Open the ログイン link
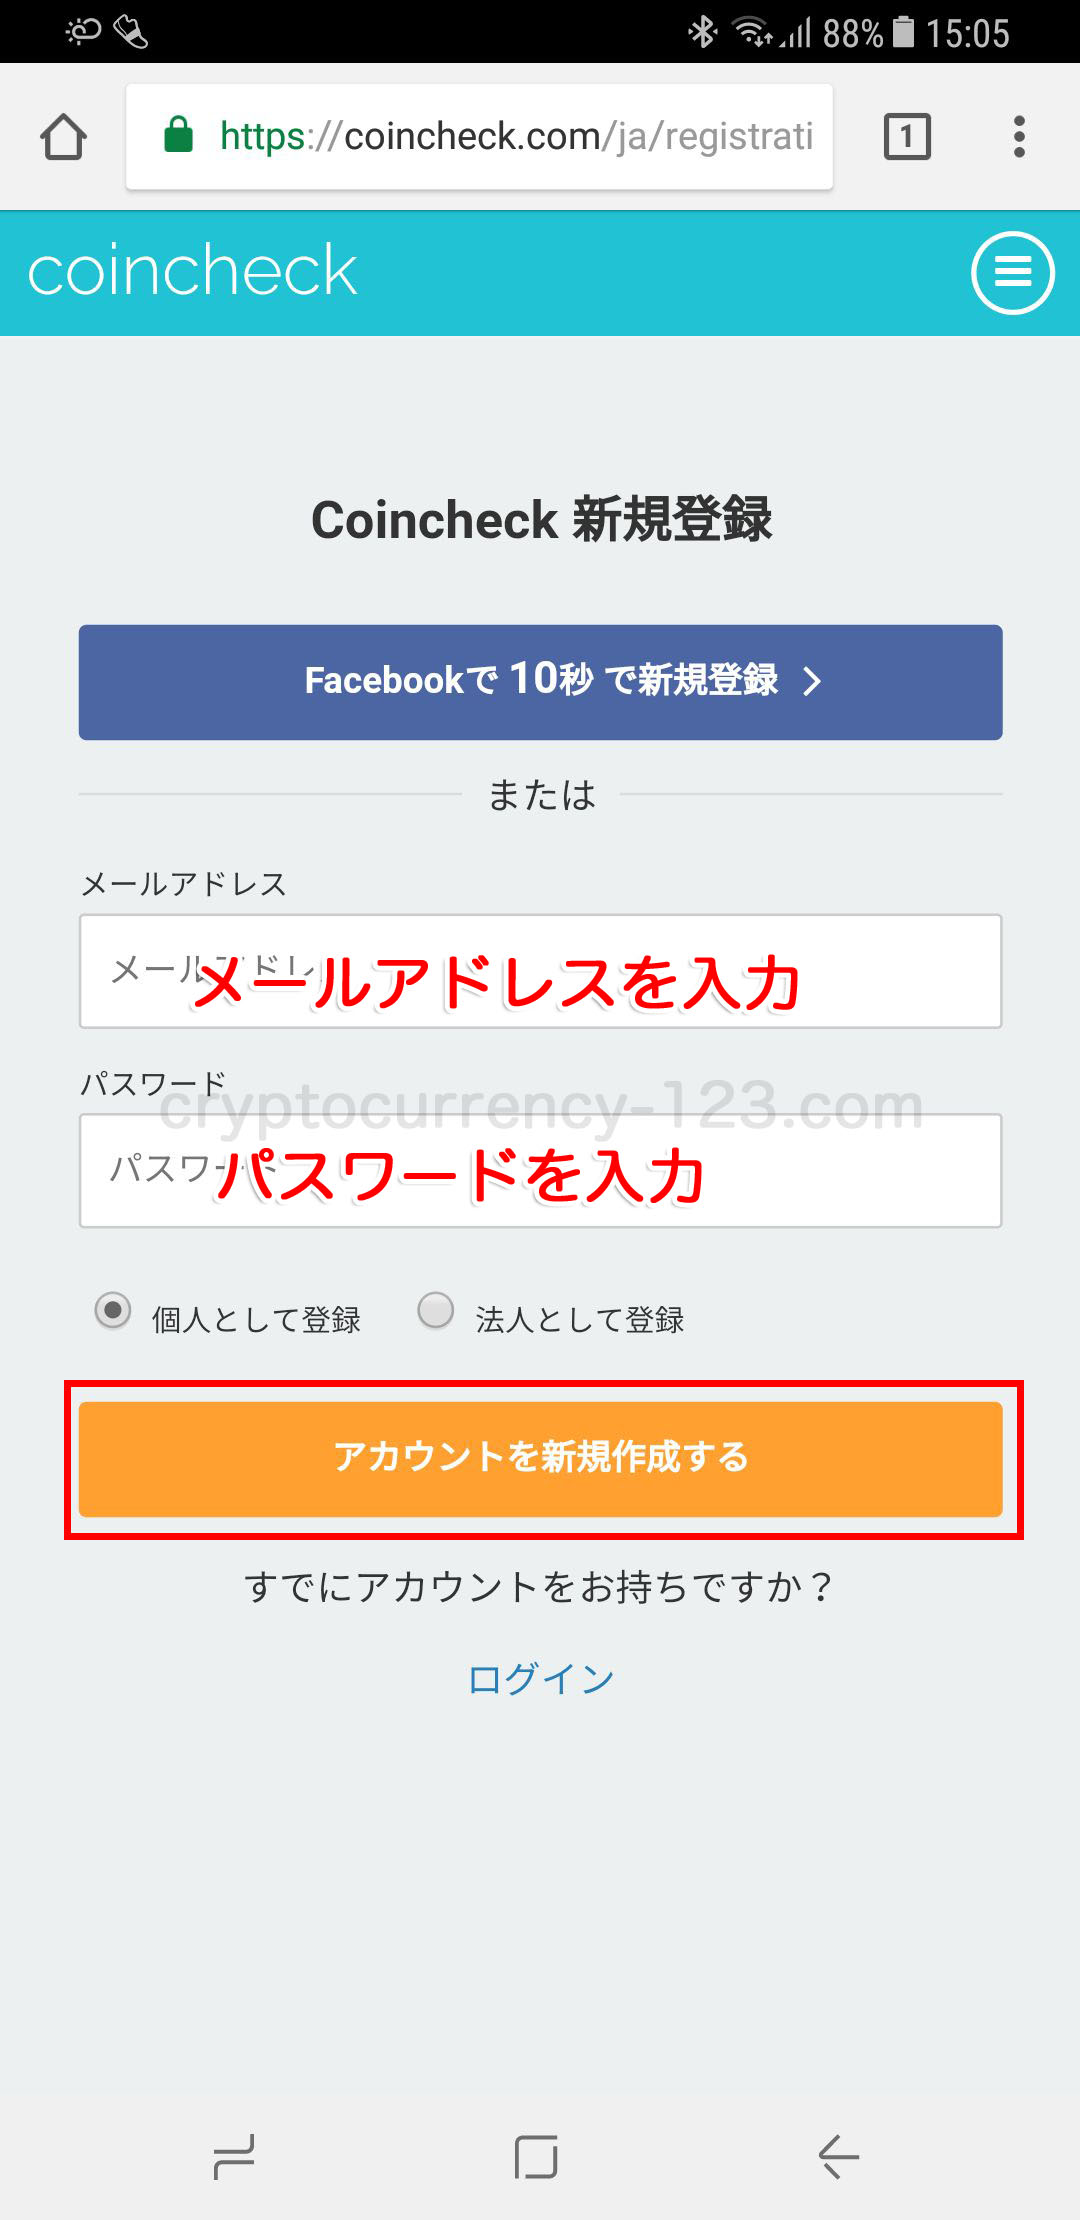Viewport: 1080px width, 2220px height. pos(541,1678)
